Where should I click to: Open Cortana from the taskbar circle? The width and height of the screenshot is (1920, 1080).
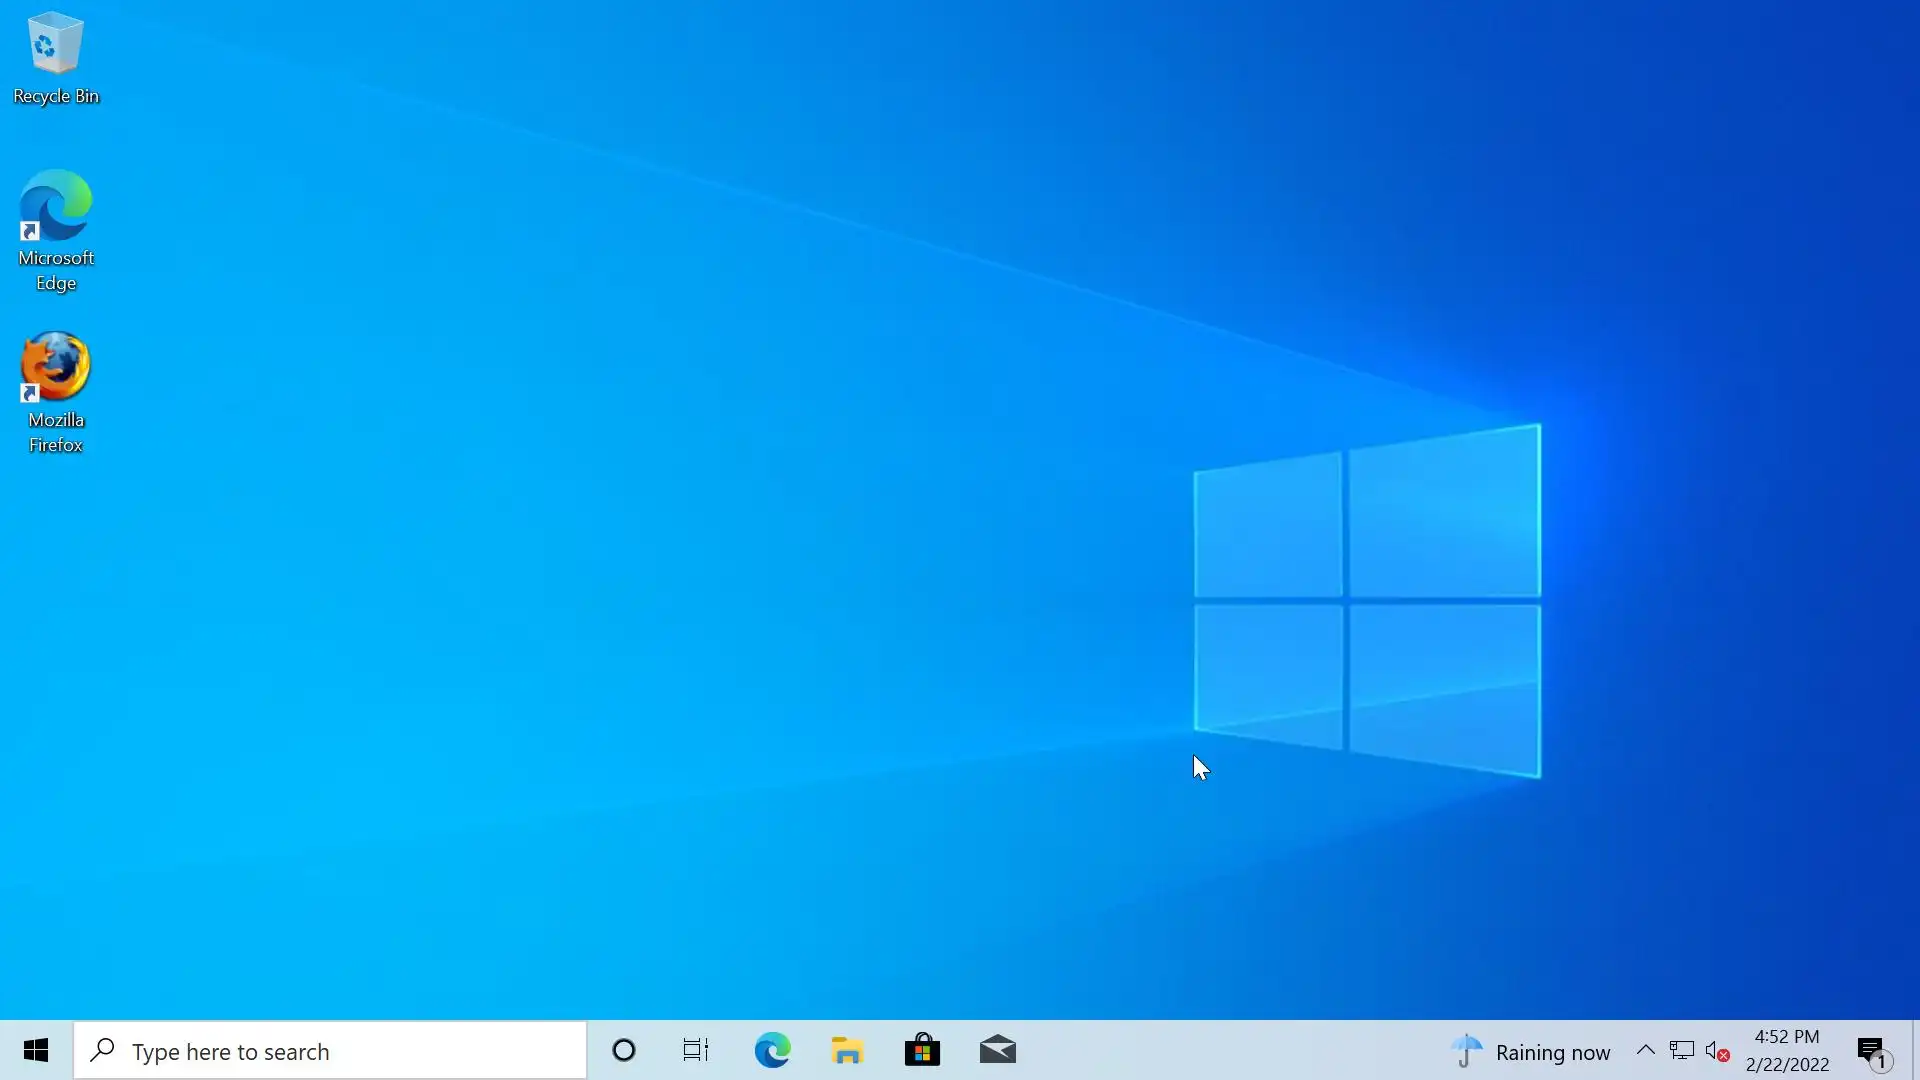[624, 1051]
